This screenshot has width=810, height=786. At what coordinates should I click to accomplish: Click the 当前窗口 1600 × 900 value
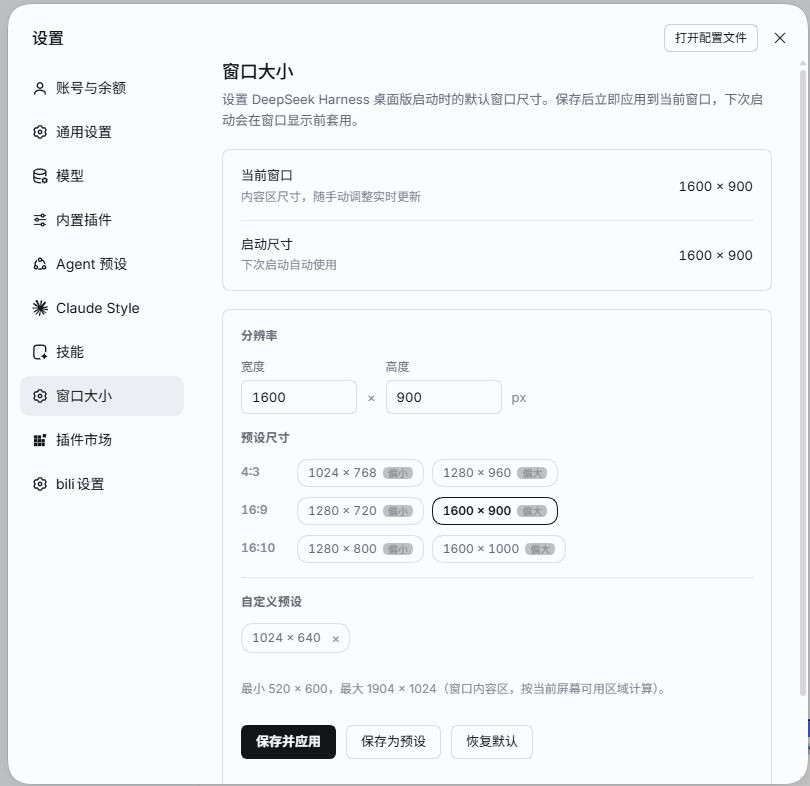pyautogui.click(x=715, y=186)
